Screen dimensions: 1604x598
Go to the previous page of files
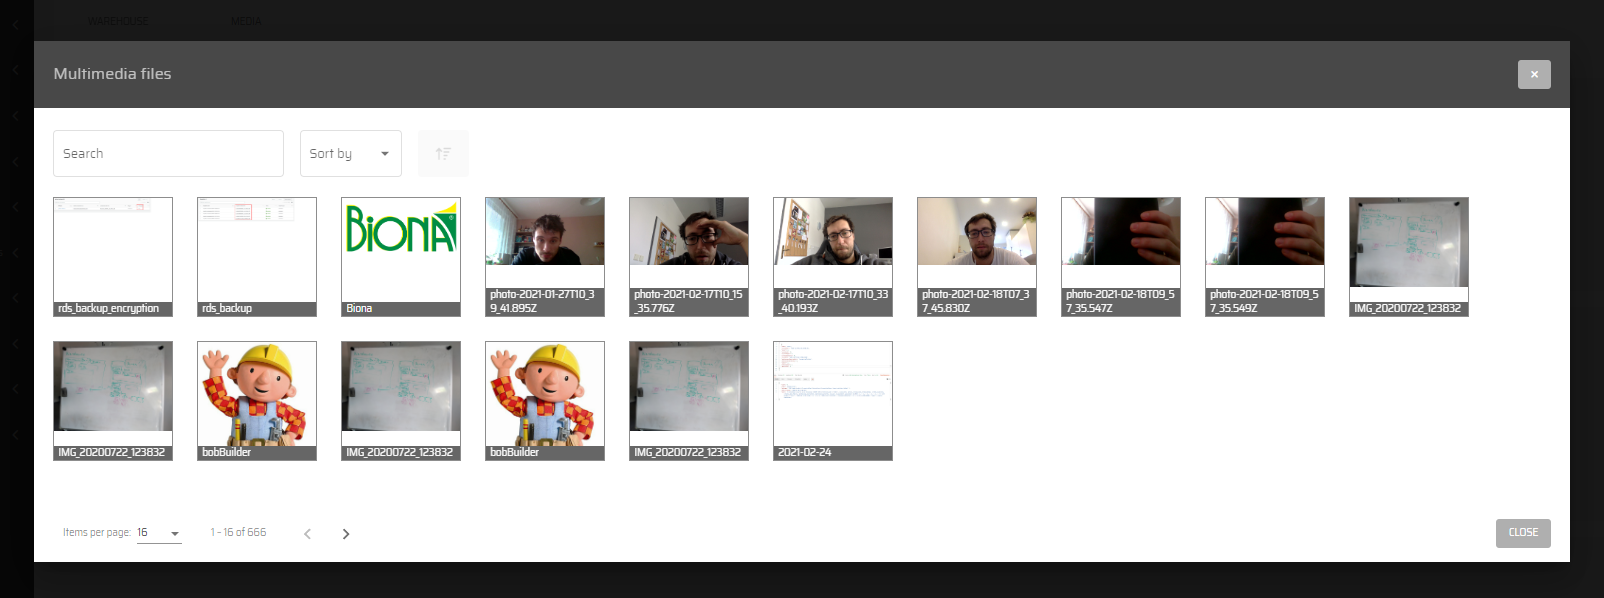pos(308,534)
